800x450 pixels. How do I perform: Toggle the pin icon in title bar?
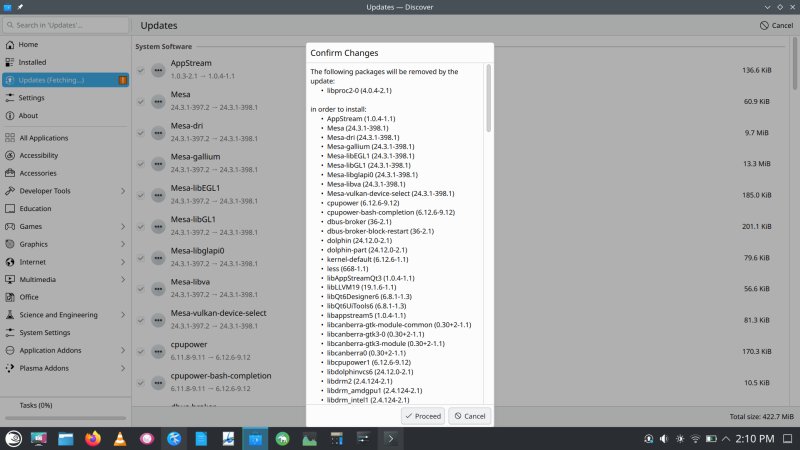(x=20, y=7)
